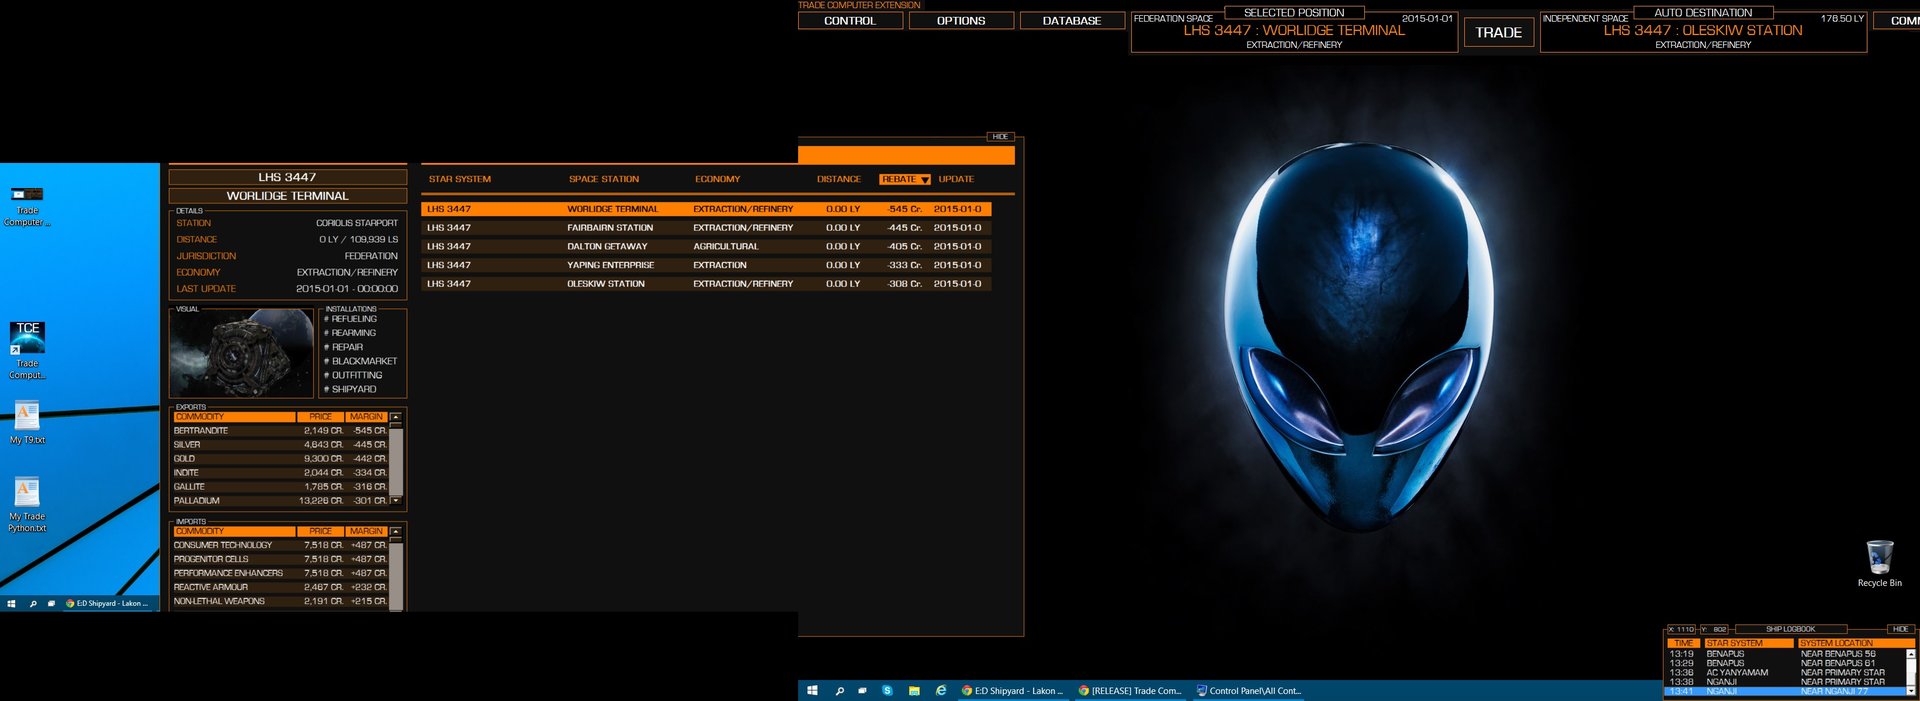This screenshot has width=1920, height=701.
Task: Toggle the OUTFITTING installation marker
Action: tap(353, 375)
